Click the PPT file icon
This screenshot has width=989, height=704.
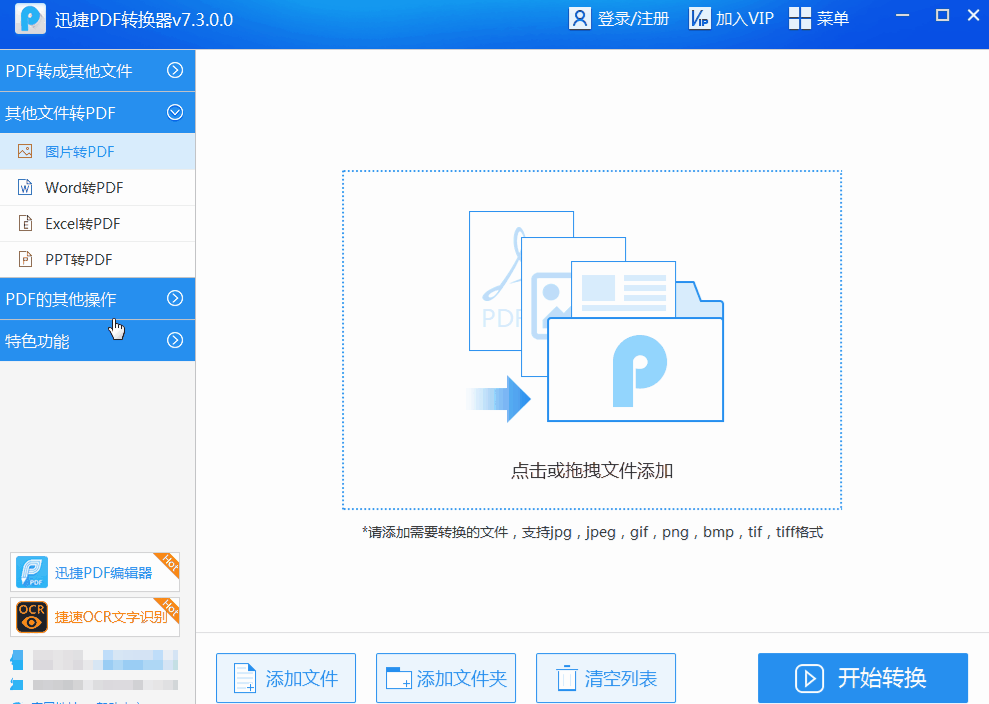(25, 259)
